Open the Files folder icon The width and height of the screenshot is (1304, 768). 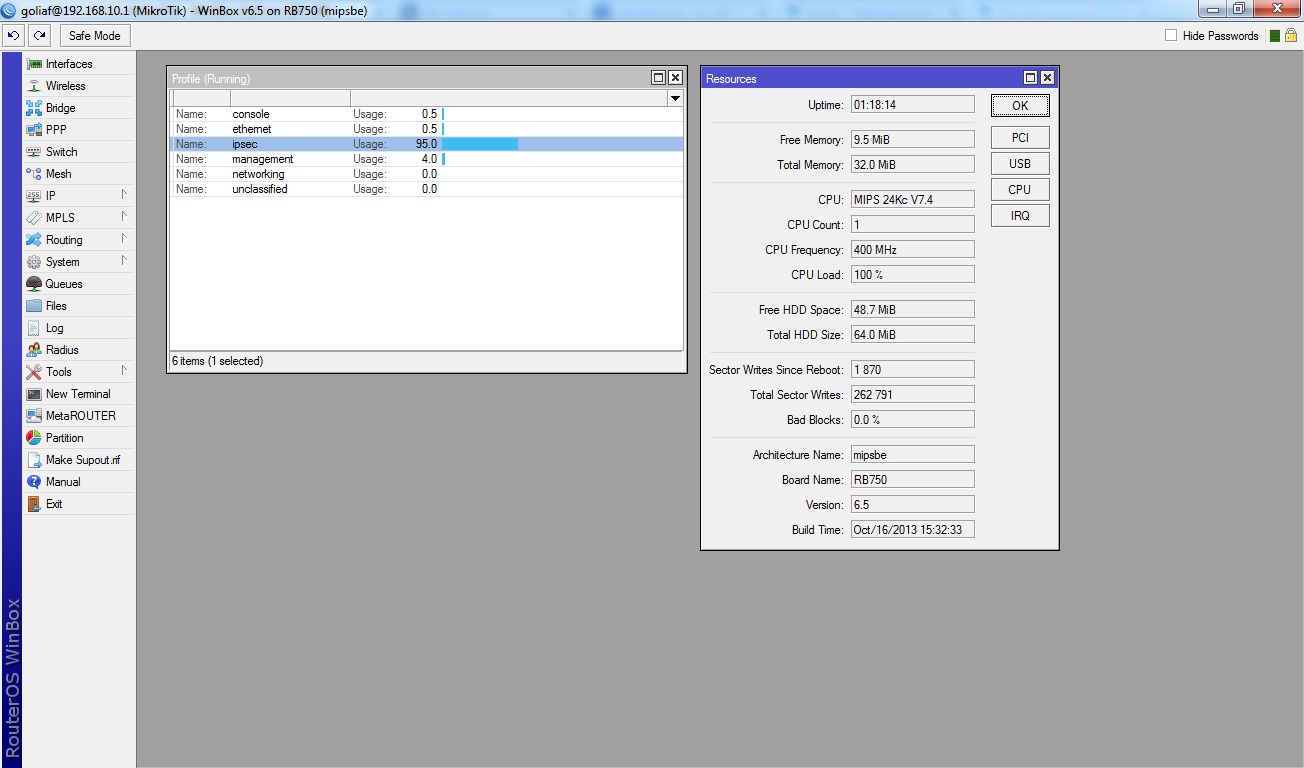coord(34,306)
